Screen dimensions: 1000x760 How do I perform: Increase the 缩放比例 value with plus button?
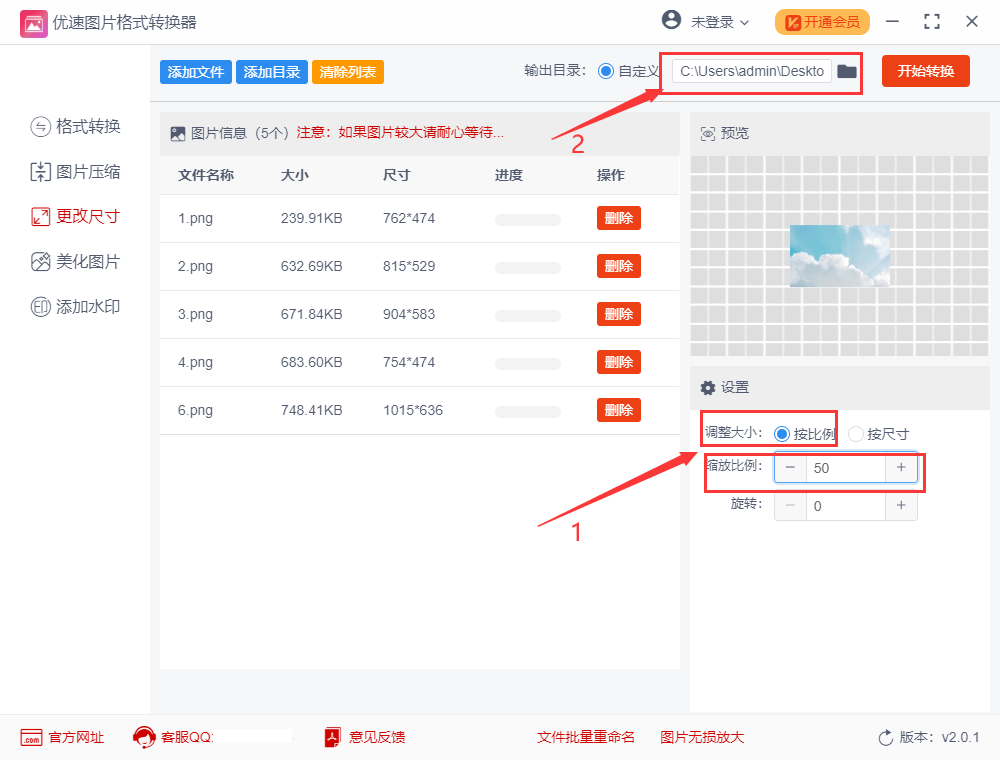click(x=901, y=467)
